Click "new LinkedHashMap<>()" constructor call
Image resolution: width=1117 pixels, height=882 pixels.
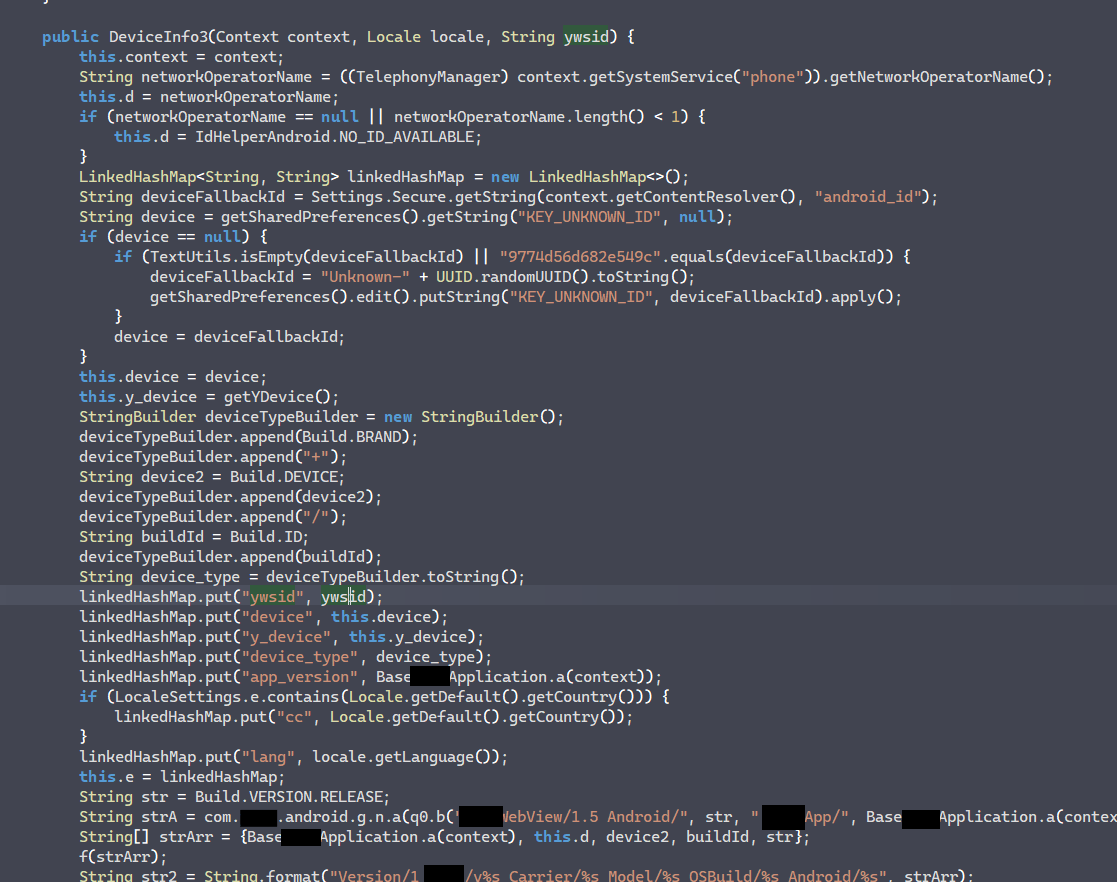point(586,177)
